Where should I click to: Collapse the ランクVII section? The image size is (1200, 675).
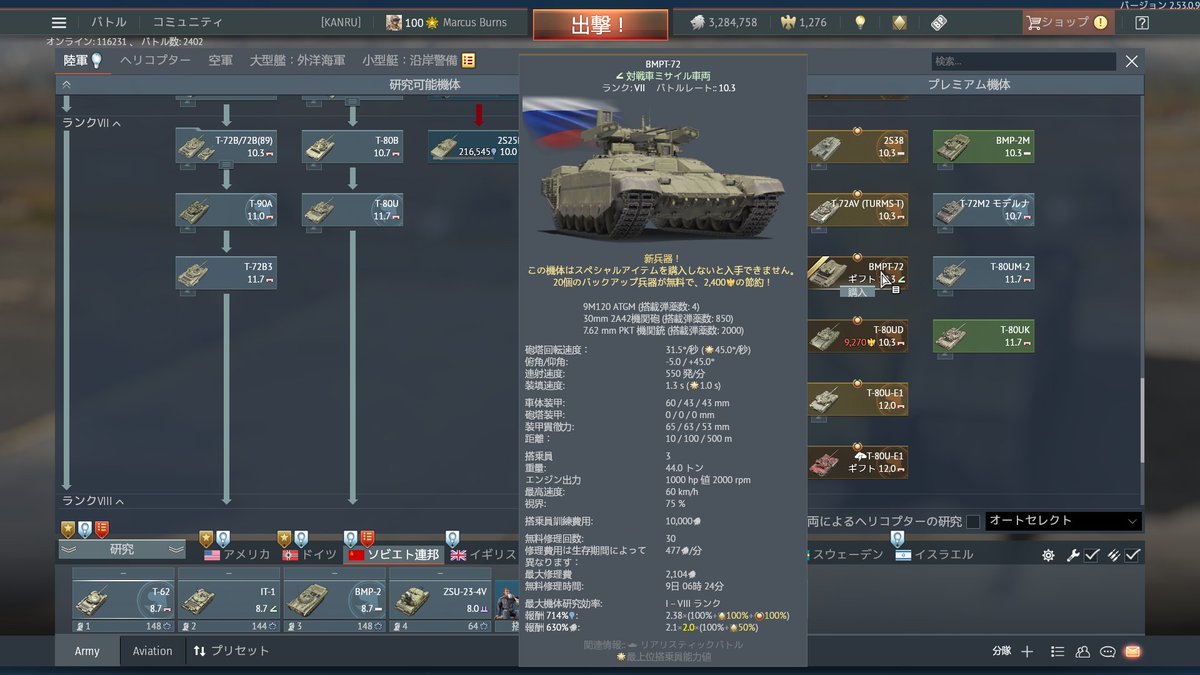click(91, 123)
